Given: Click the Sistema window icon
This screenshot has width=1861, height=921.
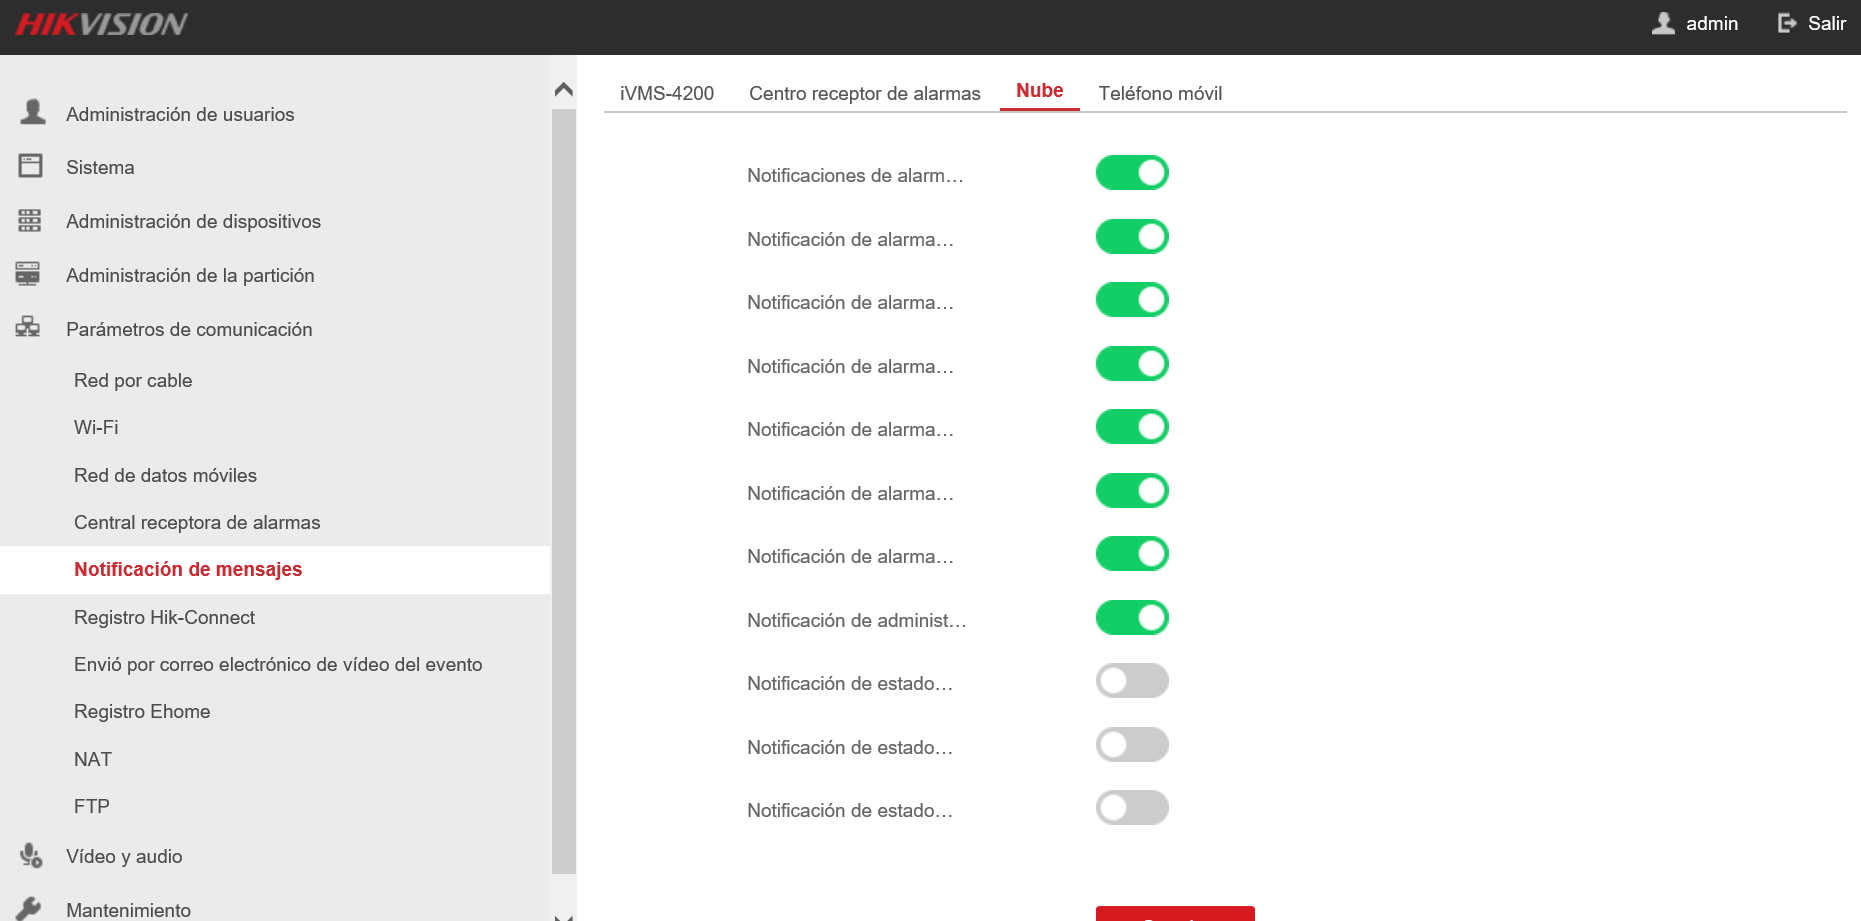Looking at the screenshot, I should pos(31,166).
